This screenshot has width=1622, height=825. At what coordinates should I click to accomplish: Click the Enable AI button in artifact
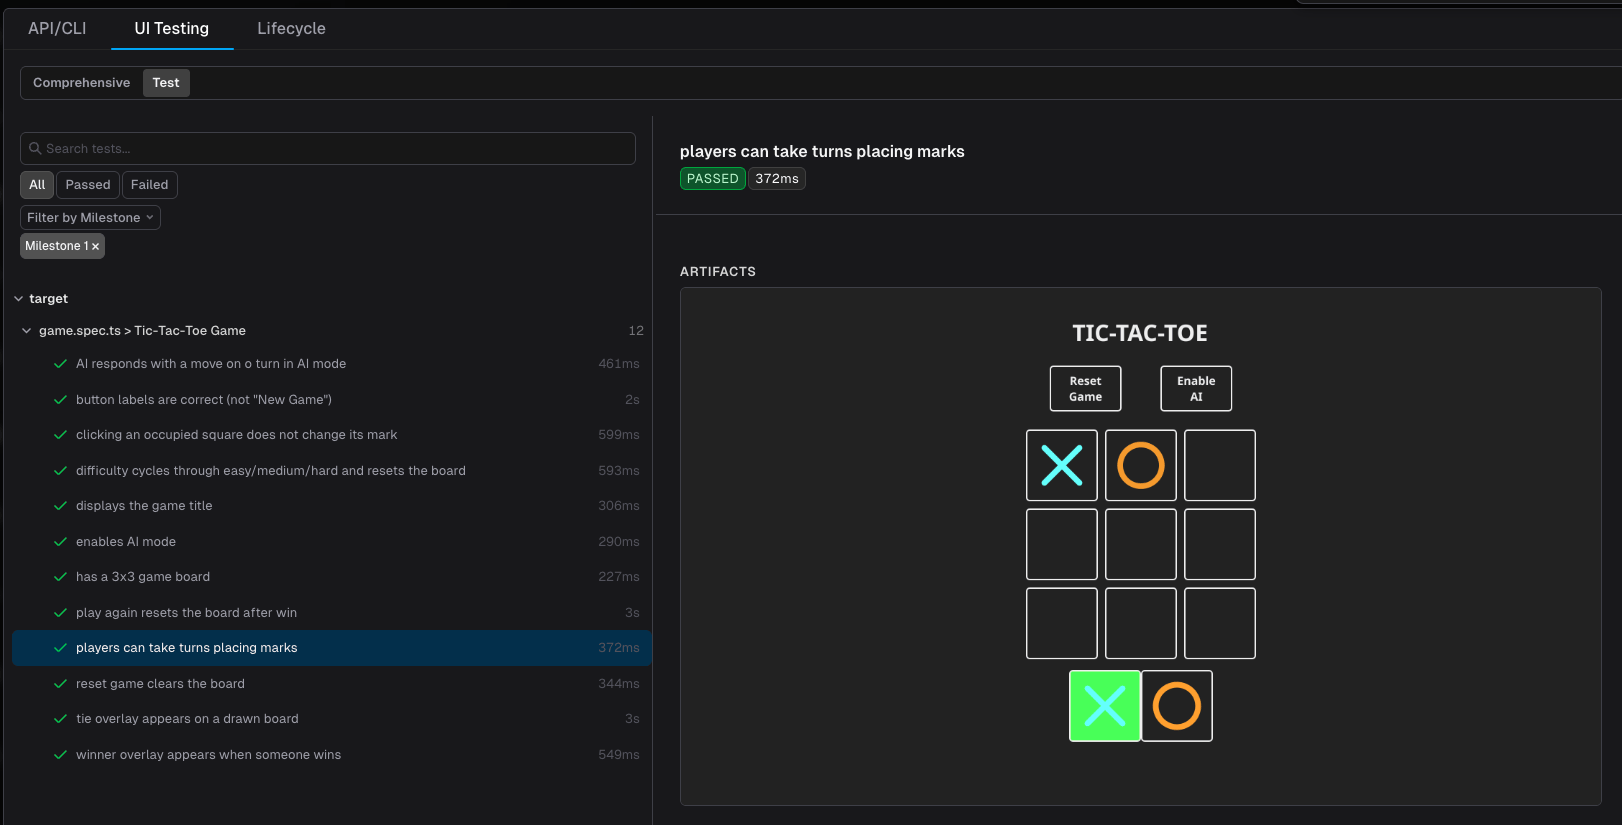(1196, 389)
